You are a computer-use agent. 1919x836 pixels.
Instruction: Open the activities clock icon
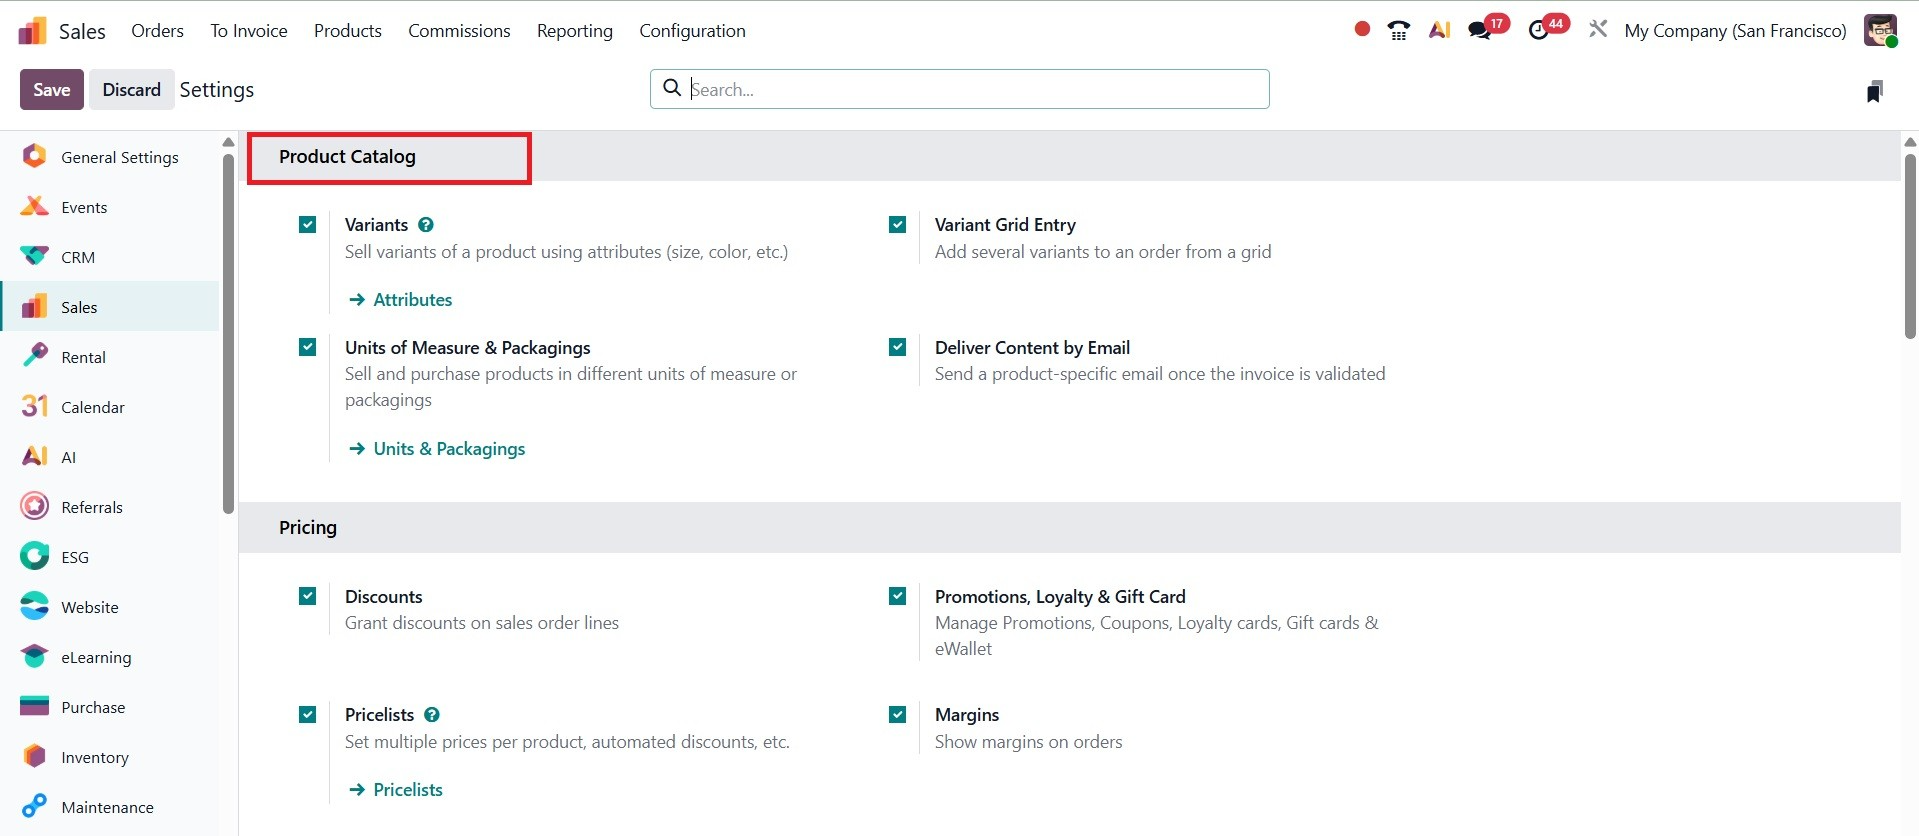coord(1539,31)
